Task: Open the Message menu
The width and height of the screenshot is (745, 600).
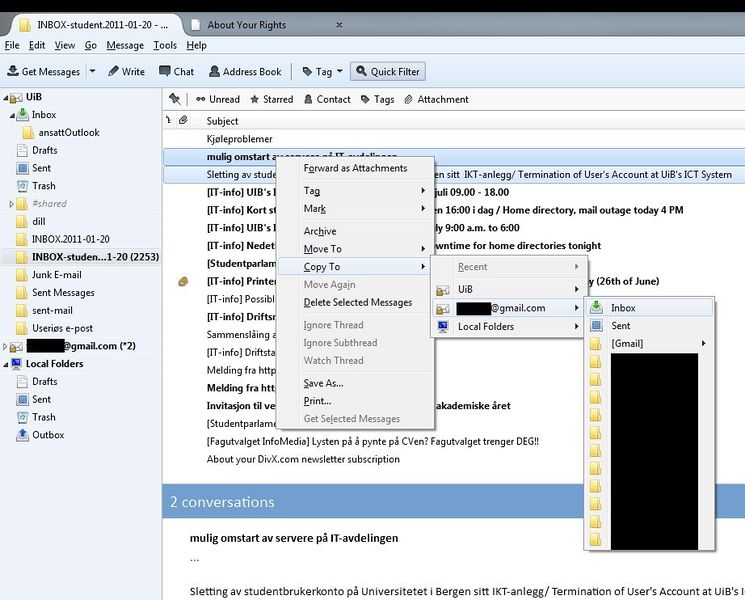Action: (x=125, y=45)
